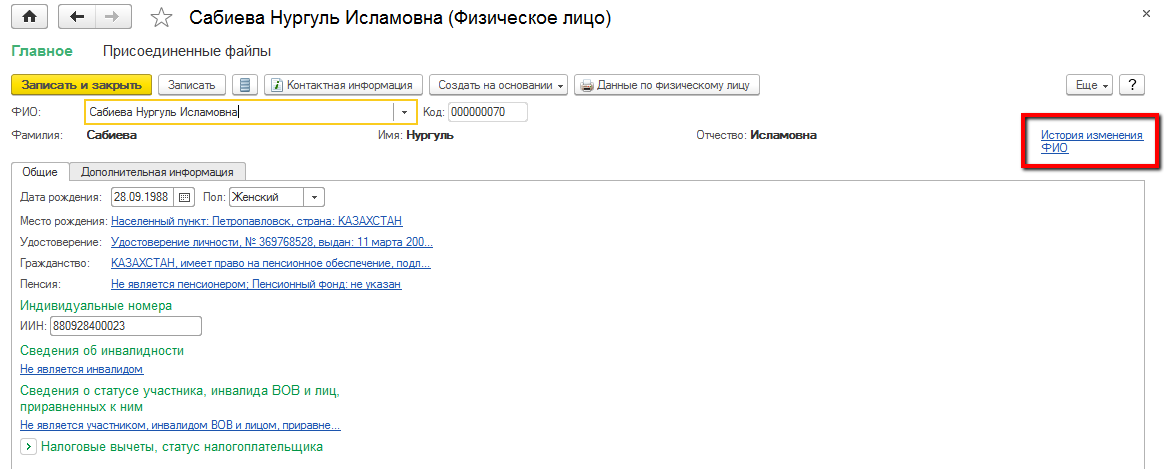Open История изменения ФИО link
Image resolution: width=1164 pixels, height=469 pixels.
click(x=1091, y=141)
